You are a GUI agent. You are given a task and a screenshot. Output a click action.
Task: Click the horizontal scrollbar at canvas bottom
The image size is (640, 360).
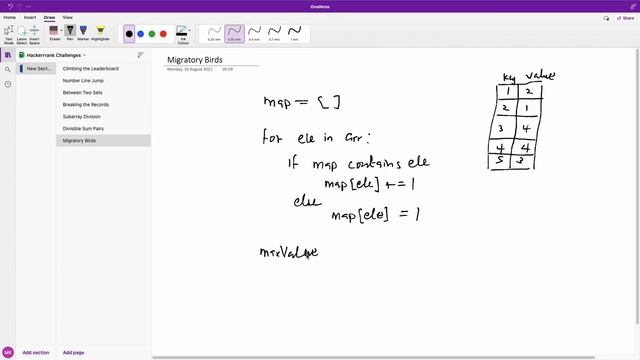point(373,358)
